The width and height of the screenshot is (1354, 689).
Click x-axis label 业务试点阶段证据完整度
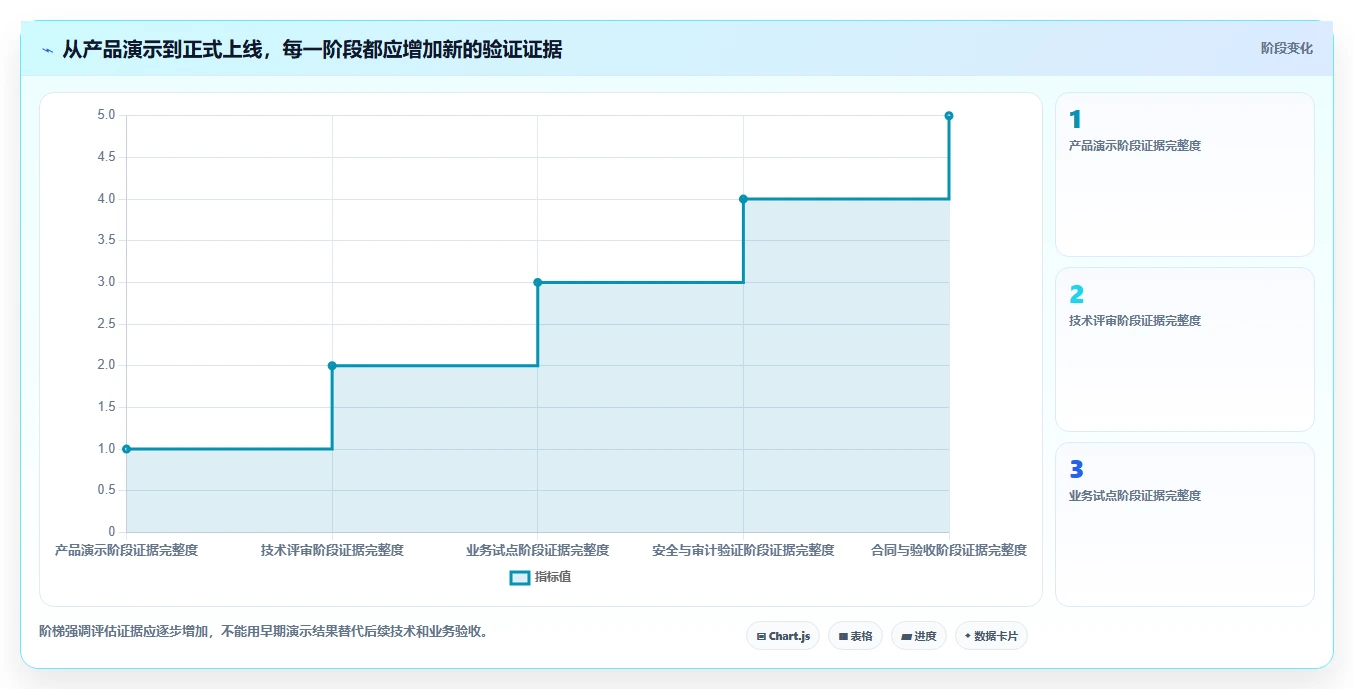tap(537, 550)
